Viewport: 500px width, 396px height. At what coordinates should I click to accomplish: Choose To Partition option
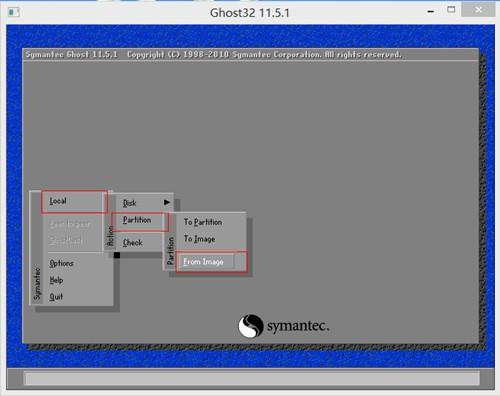tap(203, 222)
